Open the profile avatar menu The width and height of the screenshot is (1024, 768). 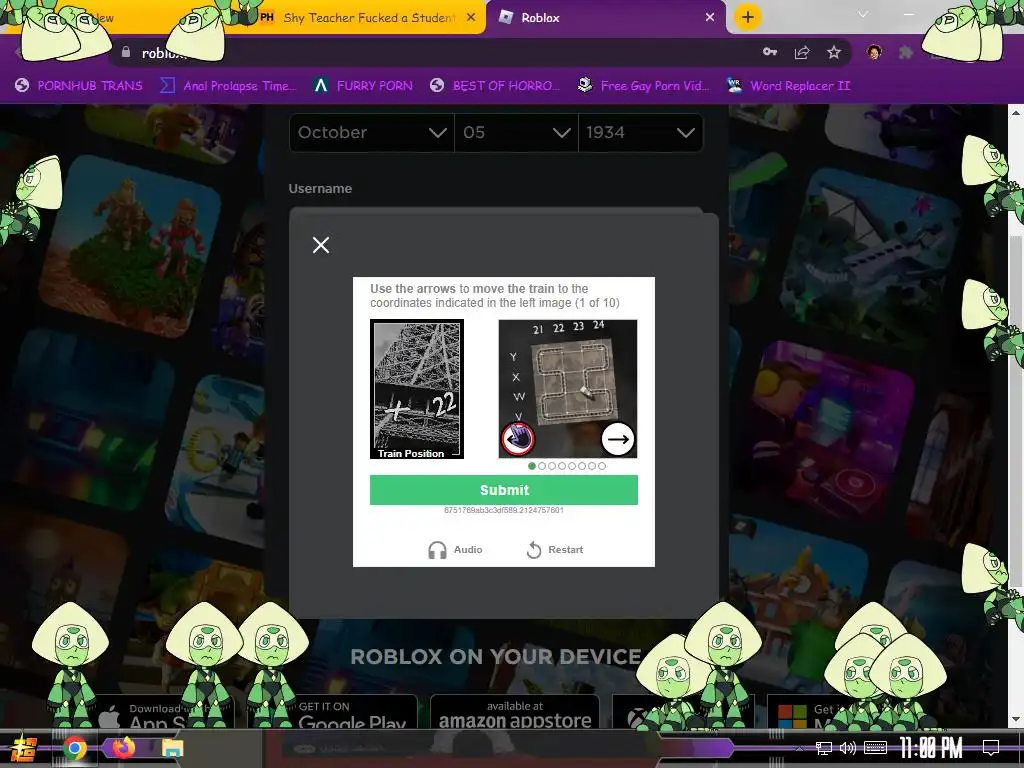(874, 52)
